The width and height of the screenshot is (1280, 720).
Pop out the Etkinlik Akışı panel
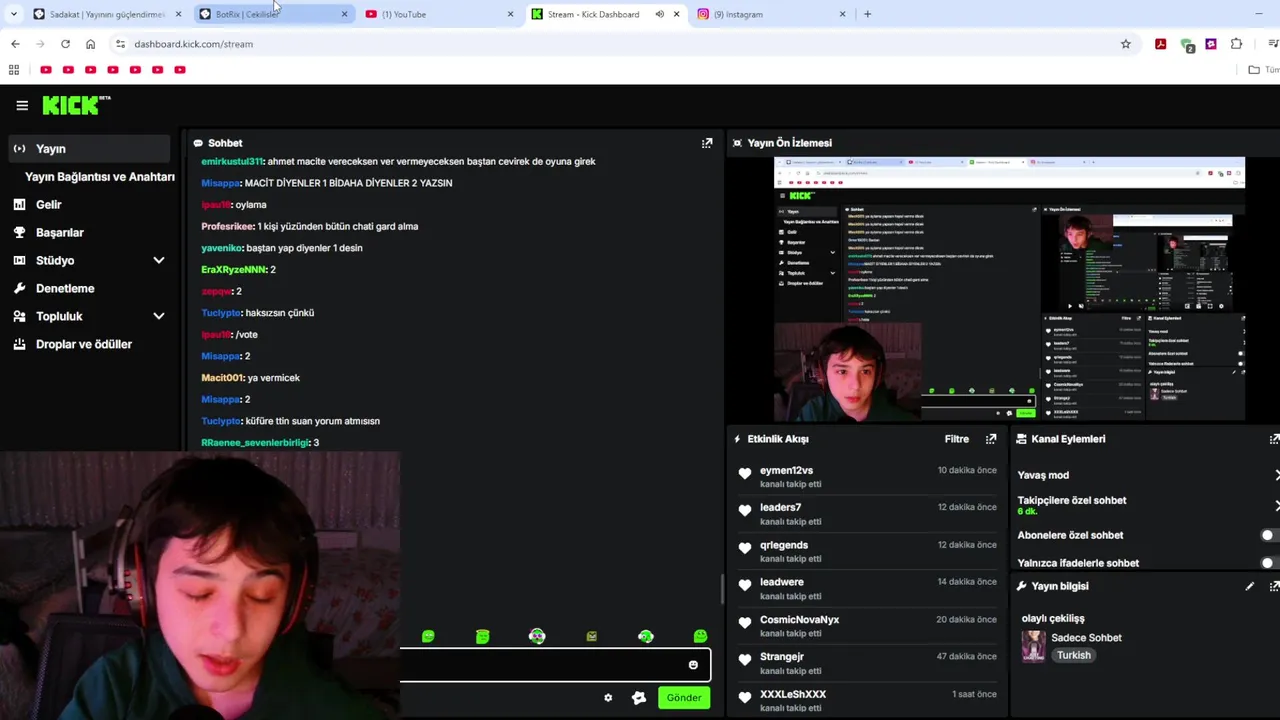coord(991,439)
